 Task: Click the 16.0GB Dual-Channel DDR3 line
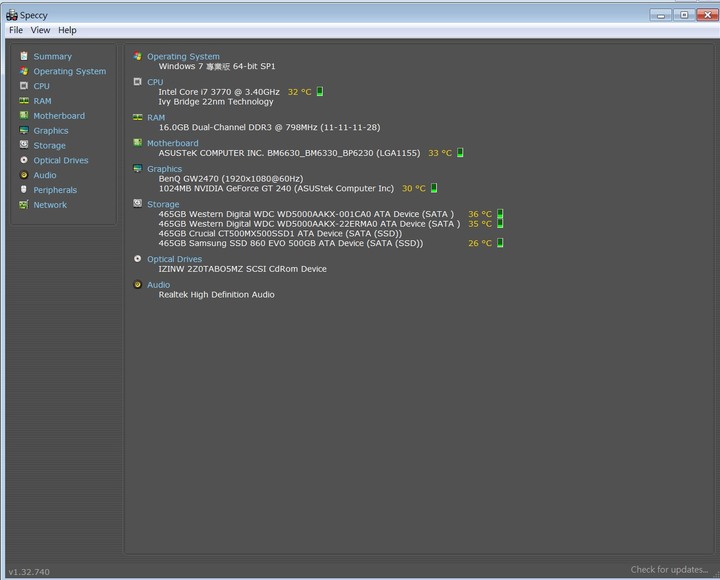coord(270,127)
